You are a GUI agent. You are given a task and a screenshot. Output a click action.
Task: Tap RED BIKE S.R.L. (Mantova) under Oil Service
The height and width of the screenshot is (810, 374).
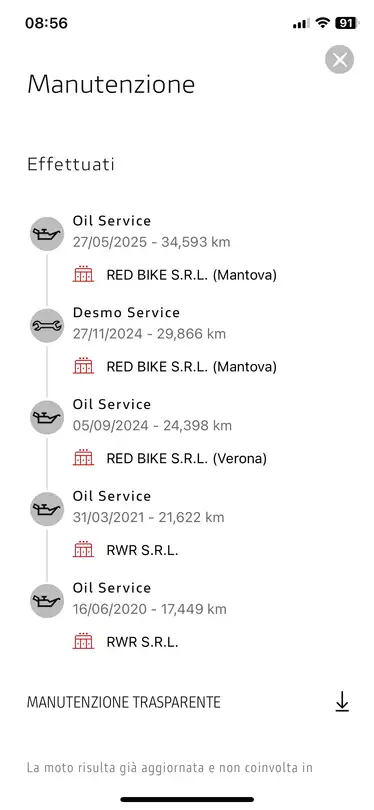click(192, 275)
